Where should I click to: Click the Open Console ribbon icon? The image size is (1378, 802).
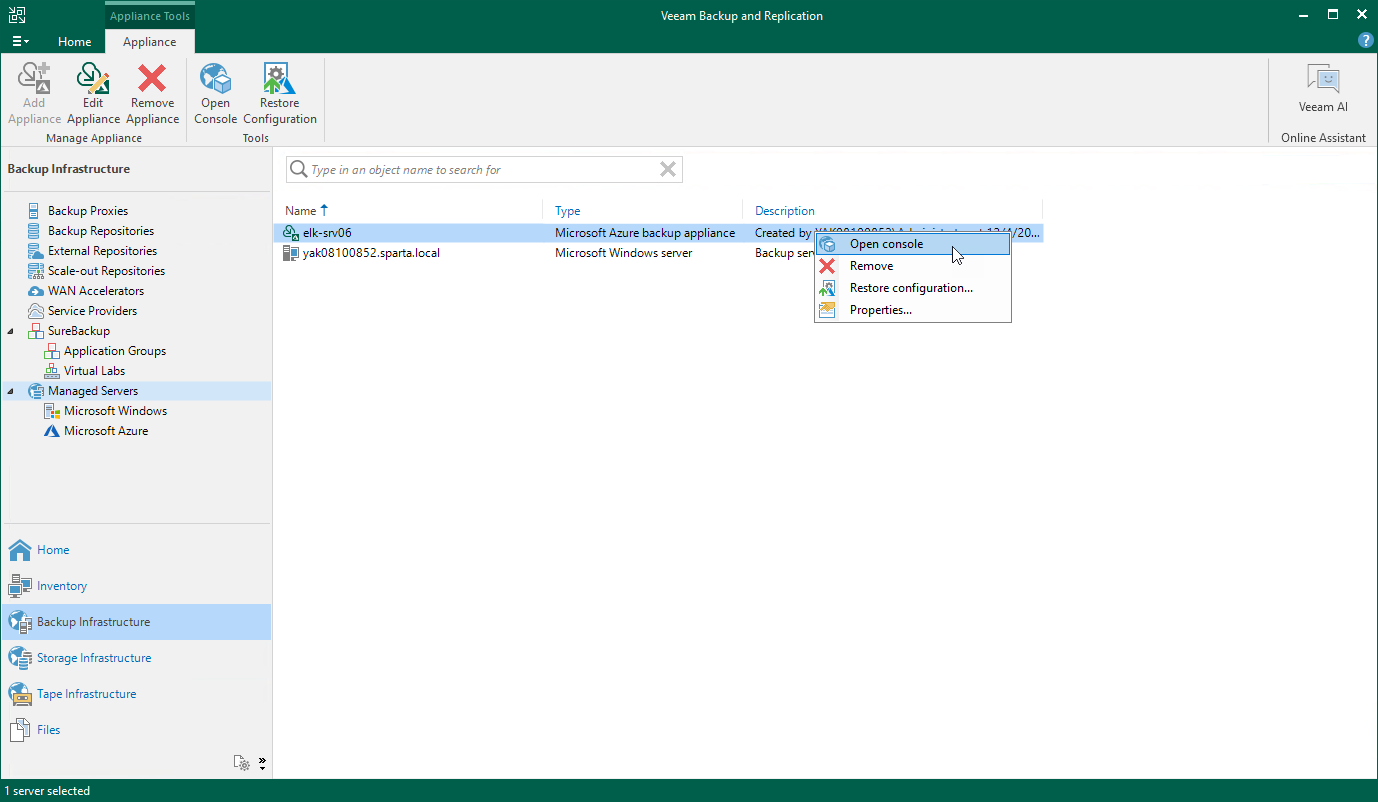pos(215,78)
